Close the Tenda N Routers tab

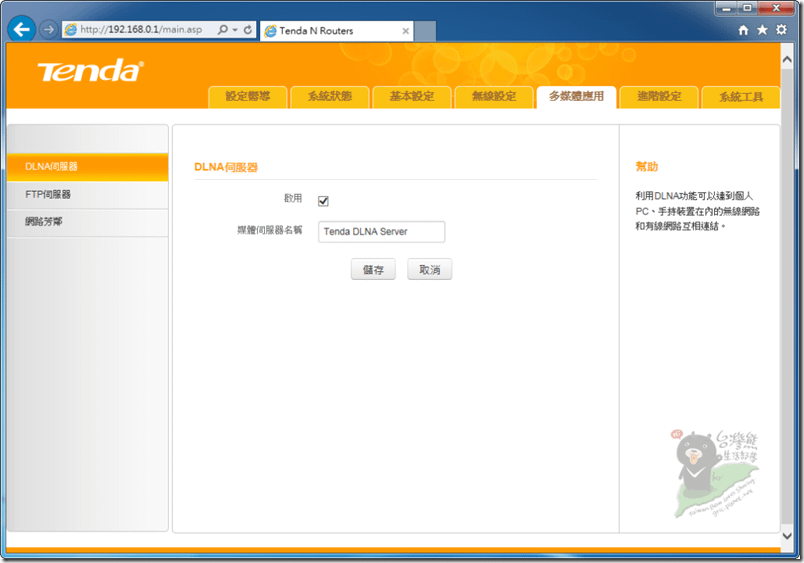(x=406, y=31)
